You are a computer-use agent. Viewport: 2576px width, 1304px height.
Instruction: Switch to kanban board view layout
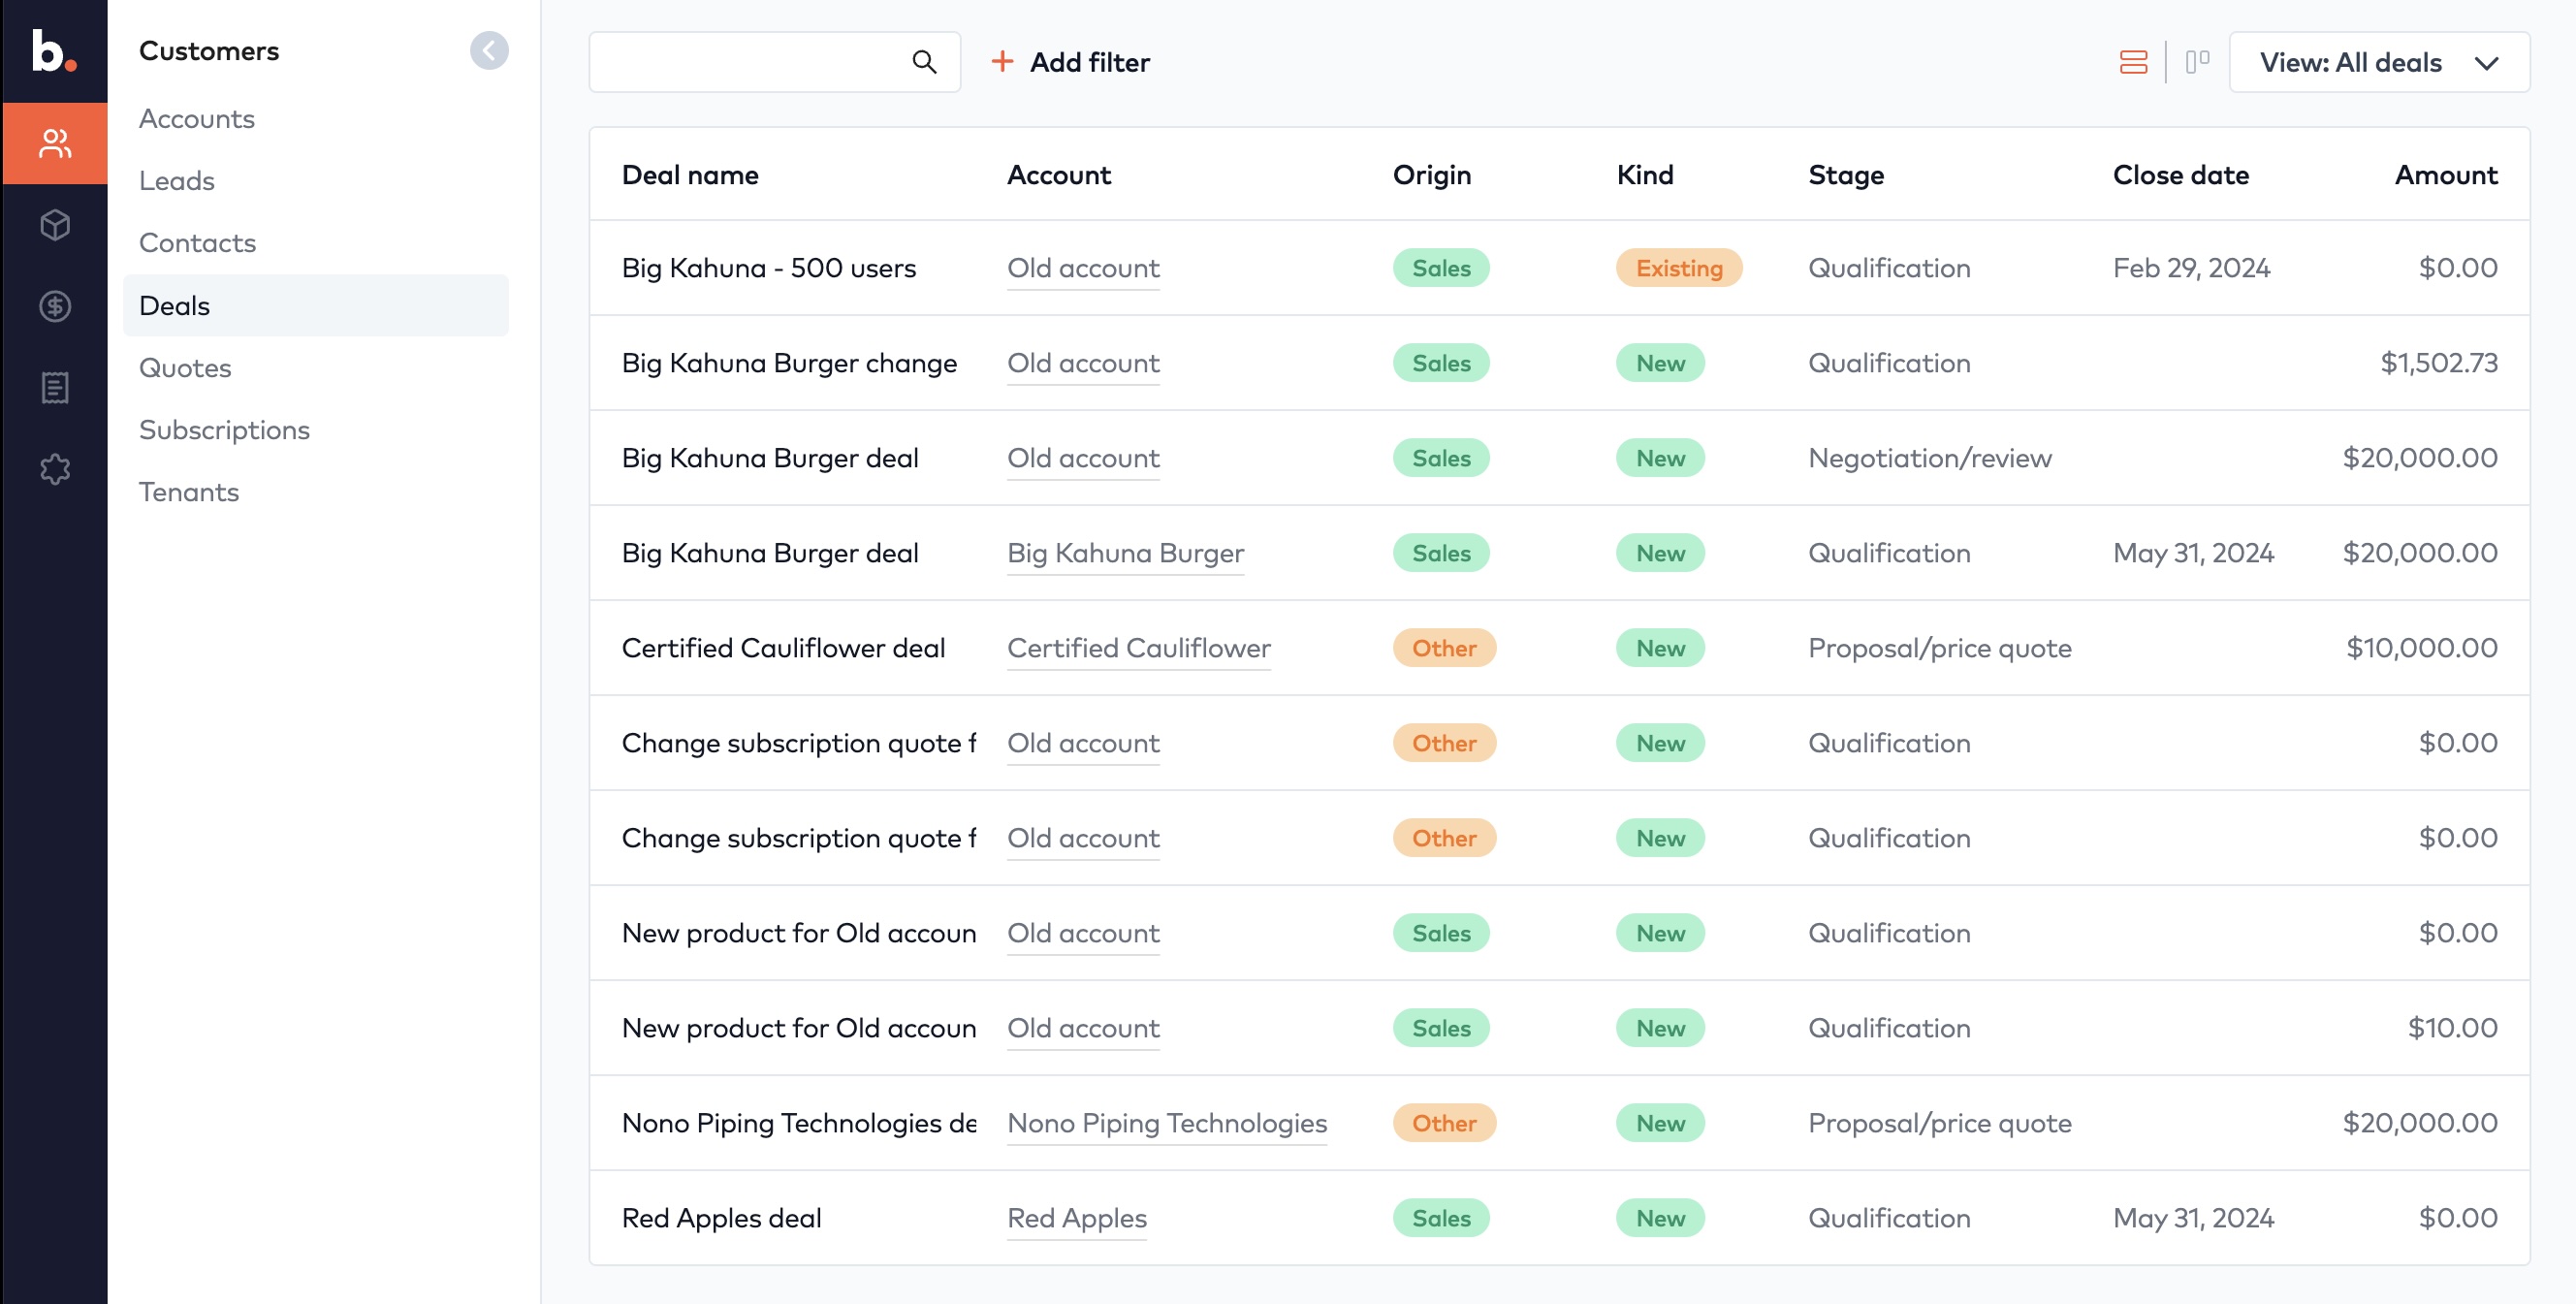(x=2197, y=62)
